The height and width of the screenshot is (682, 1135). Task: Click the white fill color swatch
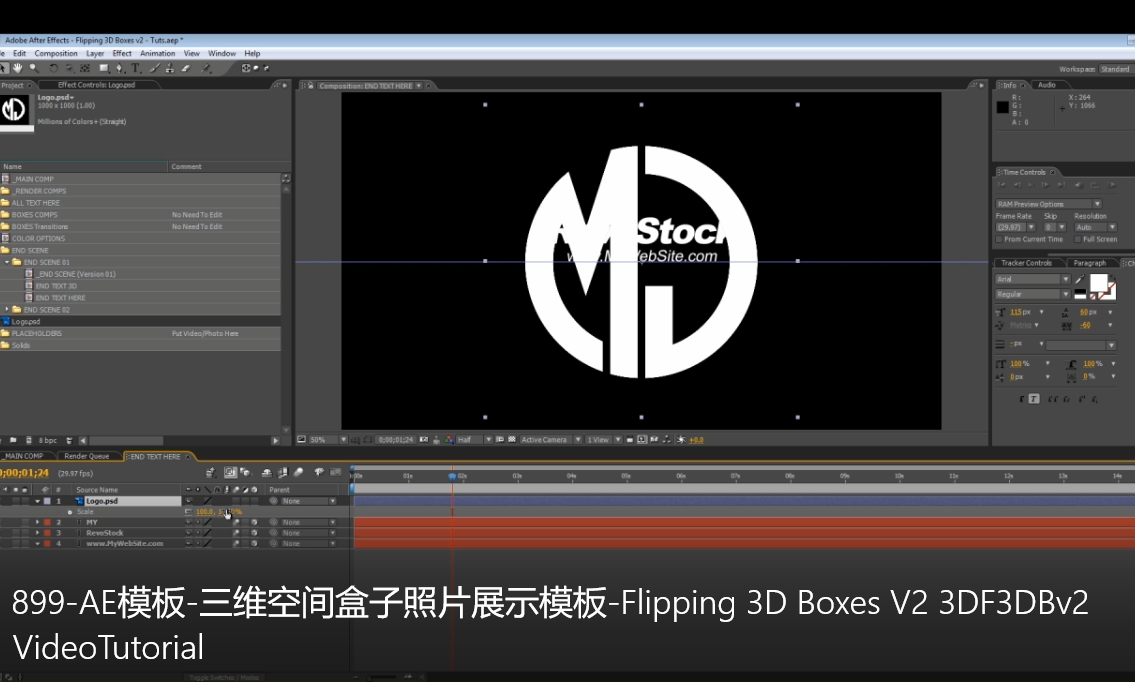click(1099, 282)
